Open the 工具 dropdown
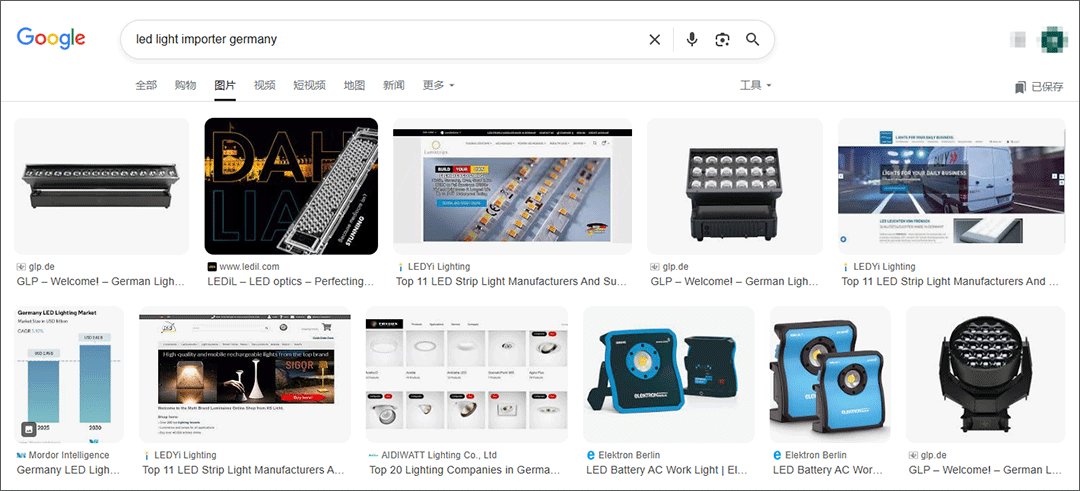 tap(756, 85)
